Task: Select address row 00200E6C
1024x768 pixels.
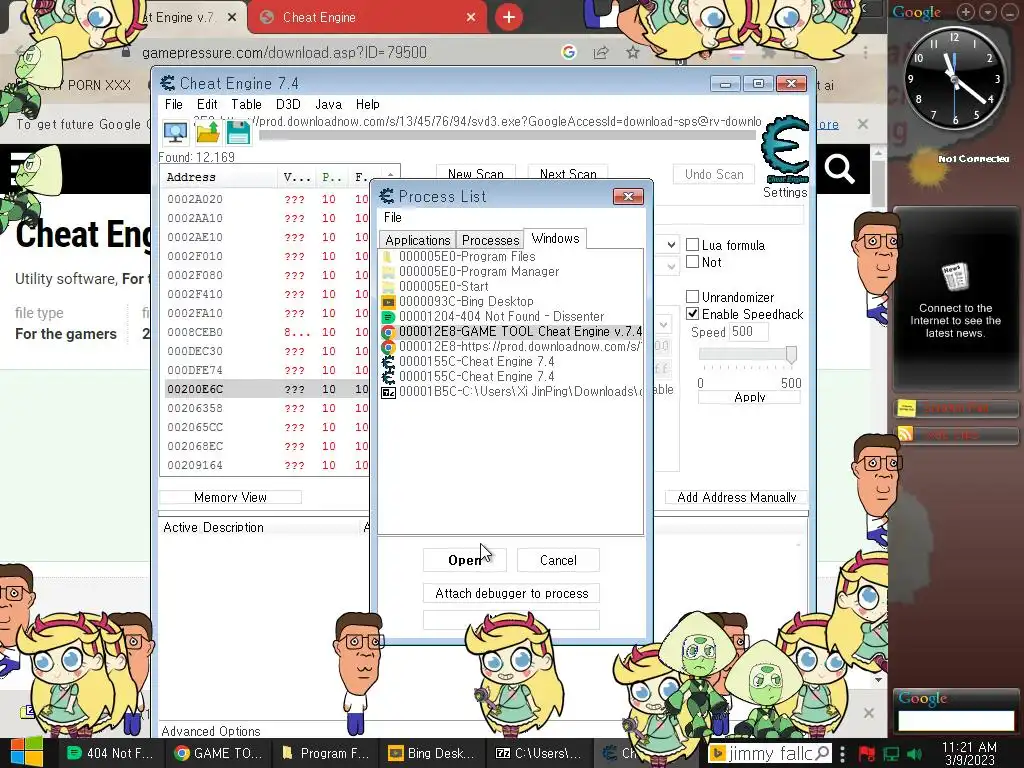Action: coord(265,389)
